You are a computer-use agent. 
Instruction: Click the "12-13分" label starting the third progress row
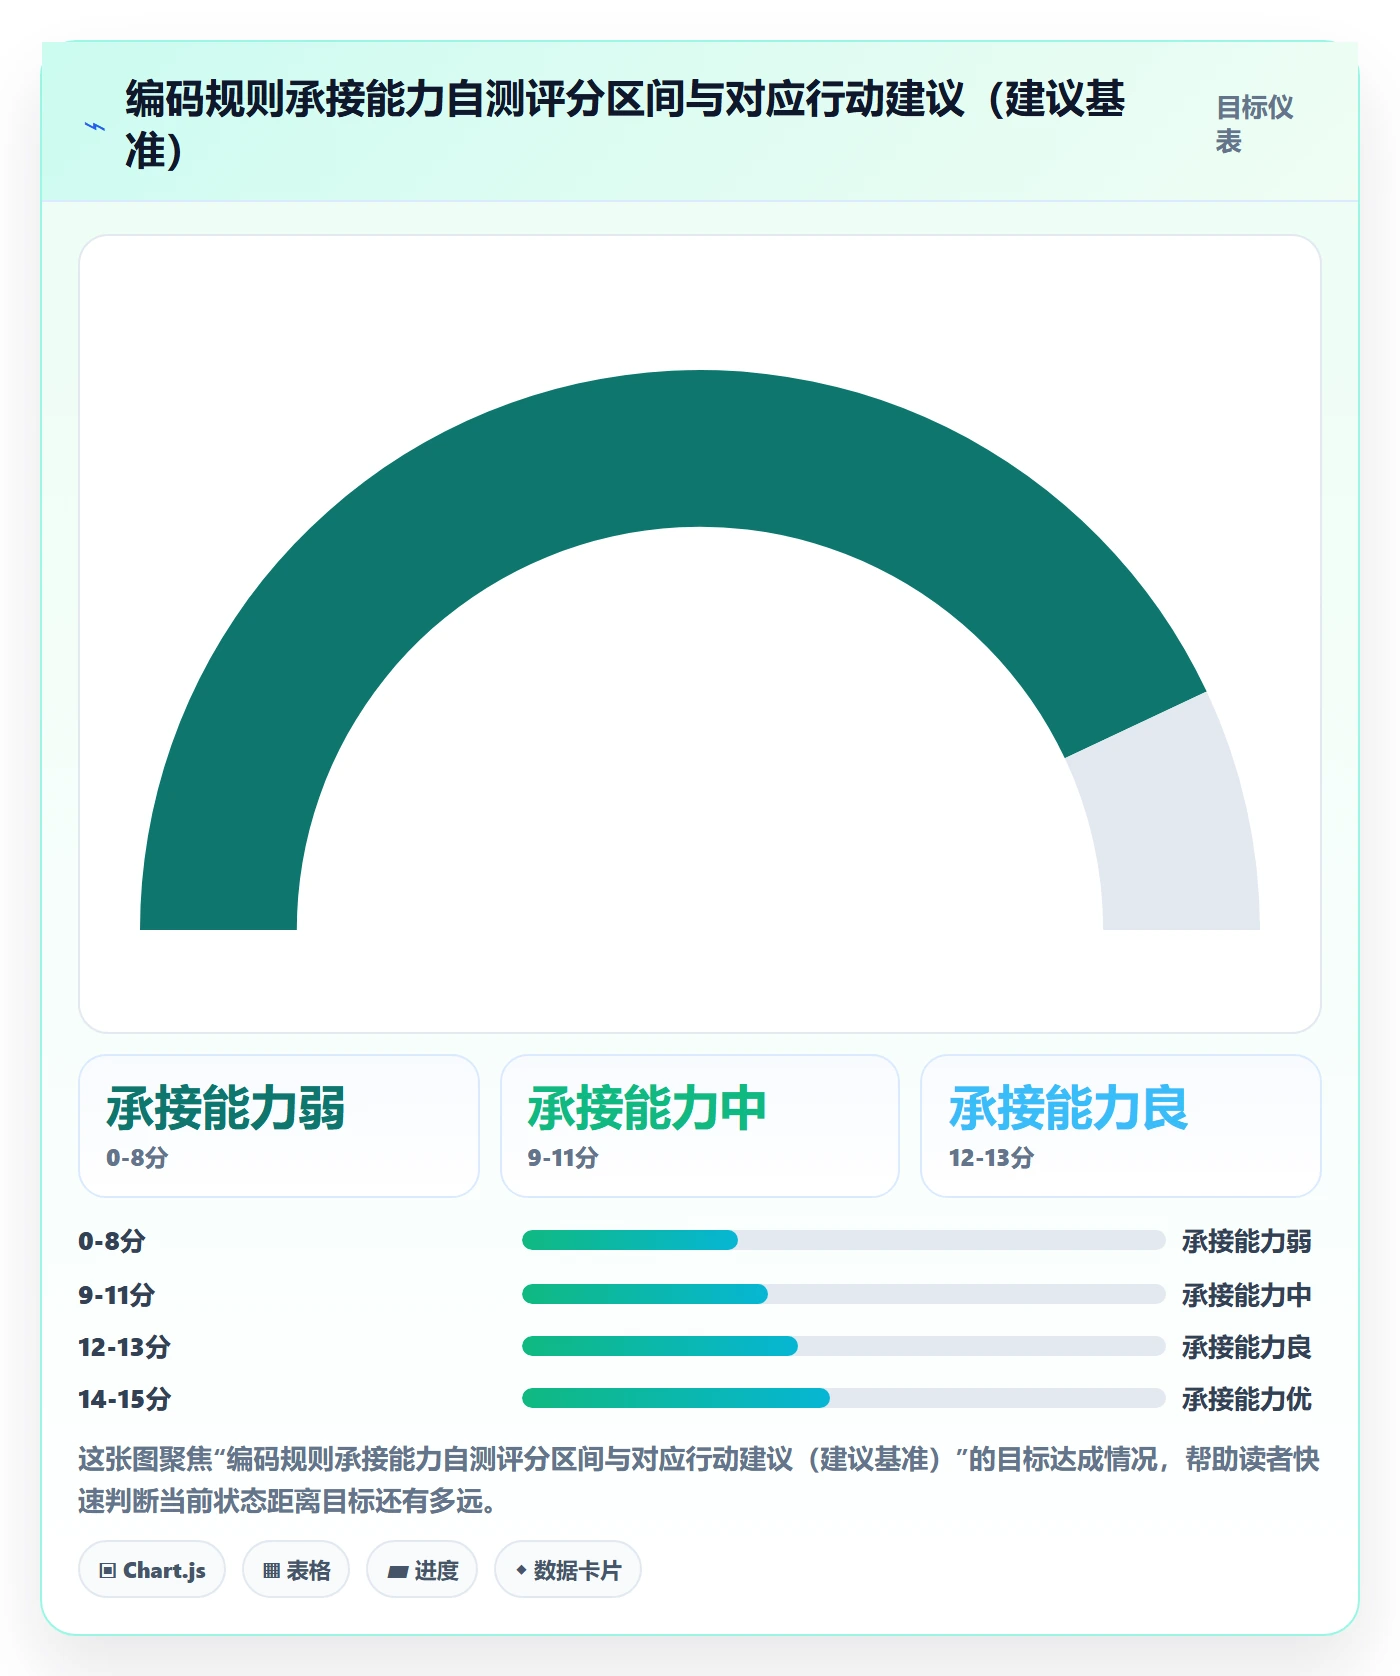125,1347
